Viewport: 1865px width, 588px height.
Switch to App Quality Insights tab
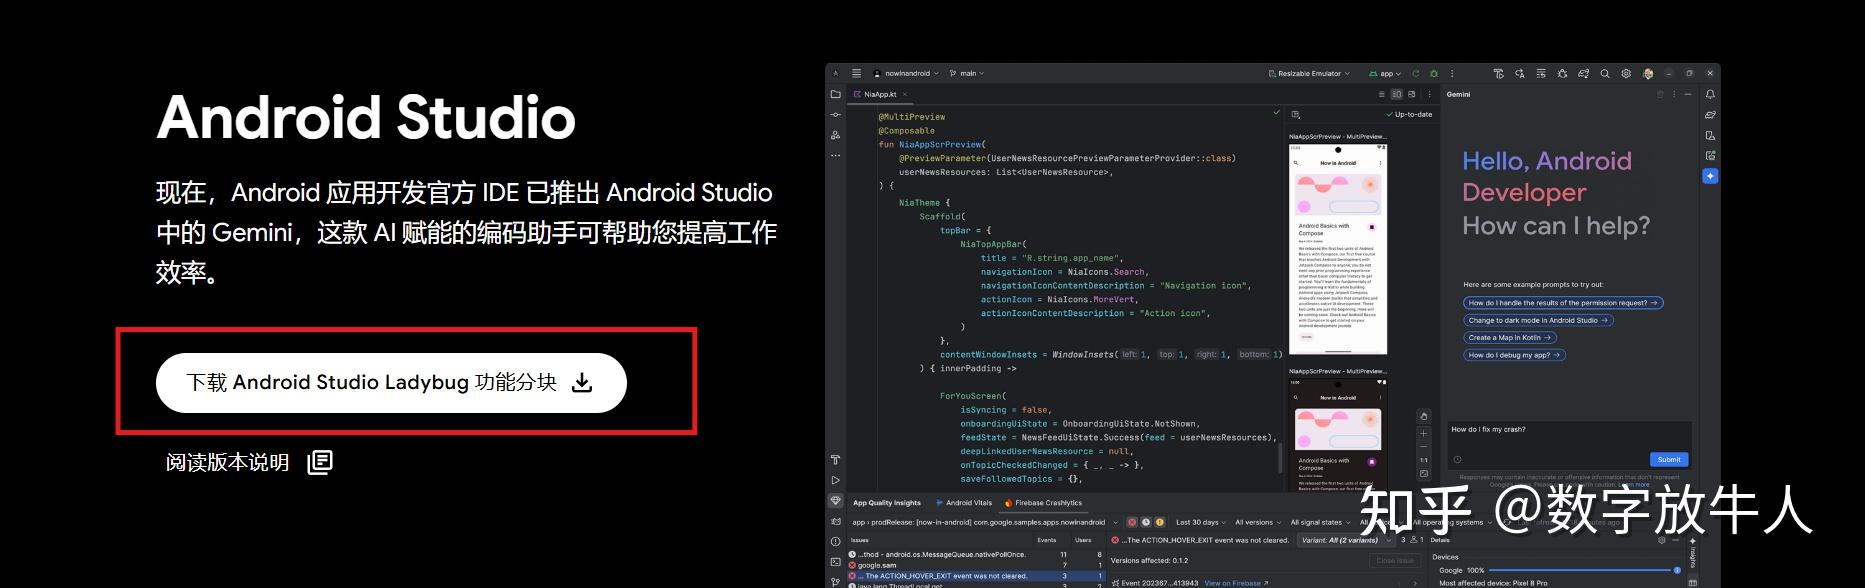point(886,503)
